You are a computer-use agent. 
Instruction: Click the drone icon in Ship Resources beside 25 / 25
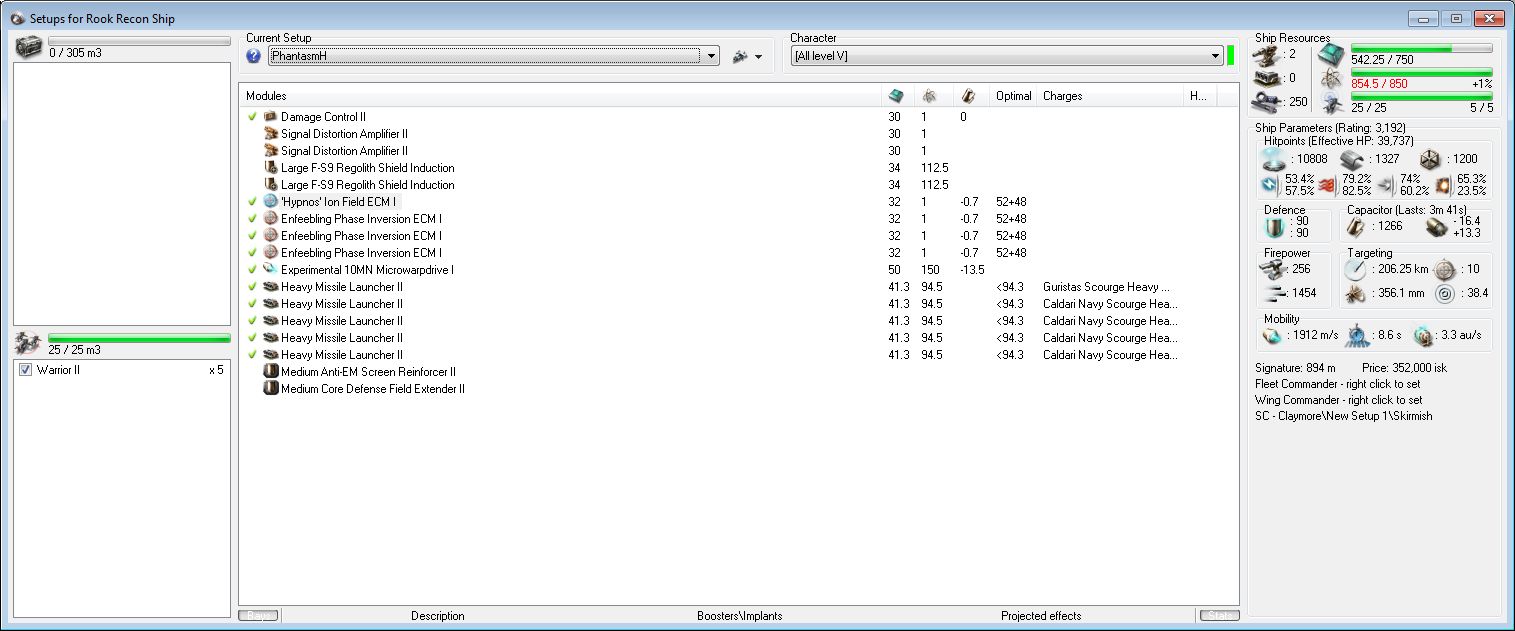click(1330, 102)
